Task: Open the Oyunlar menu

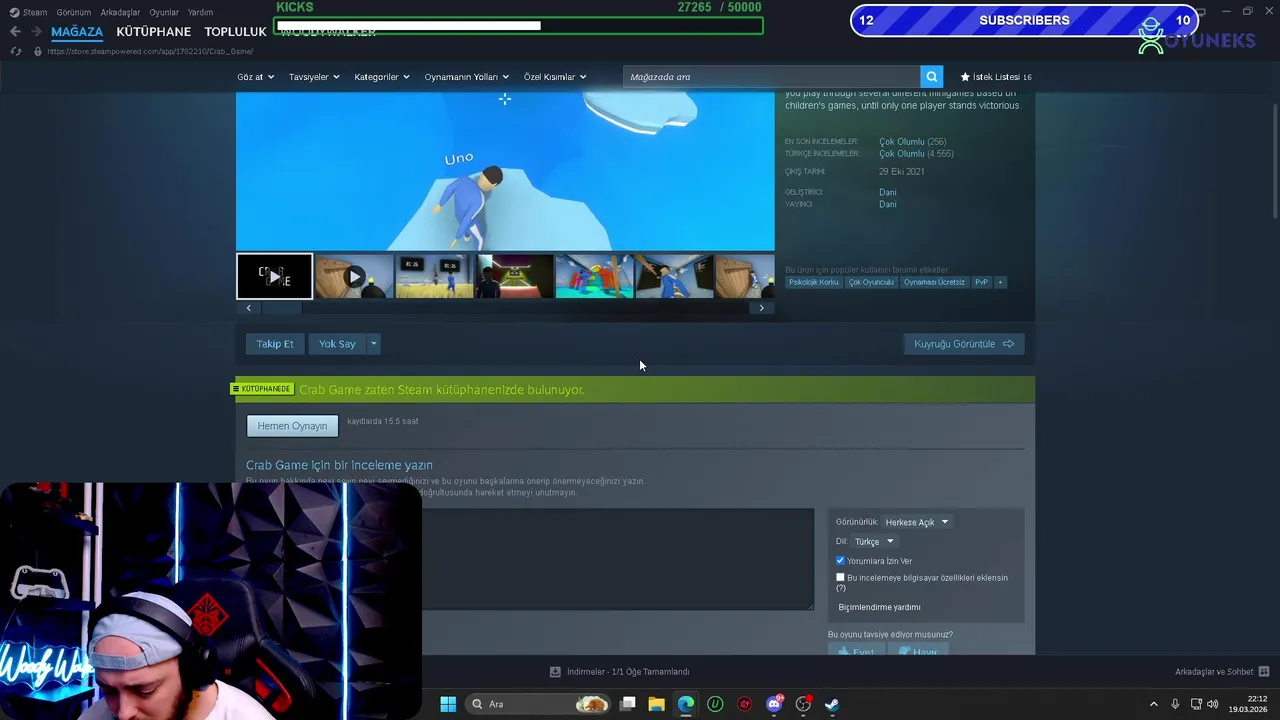Action: 164,12
